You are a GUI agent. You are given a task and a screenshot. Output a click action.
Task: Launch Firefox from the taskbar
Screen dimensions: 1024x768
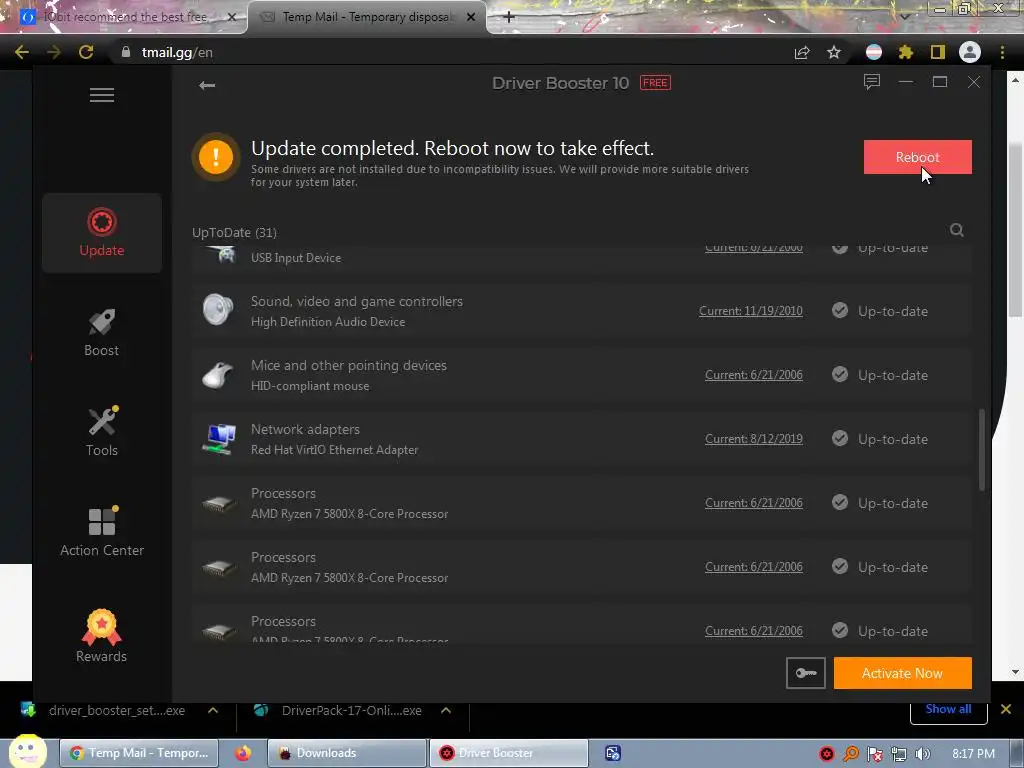243,753
